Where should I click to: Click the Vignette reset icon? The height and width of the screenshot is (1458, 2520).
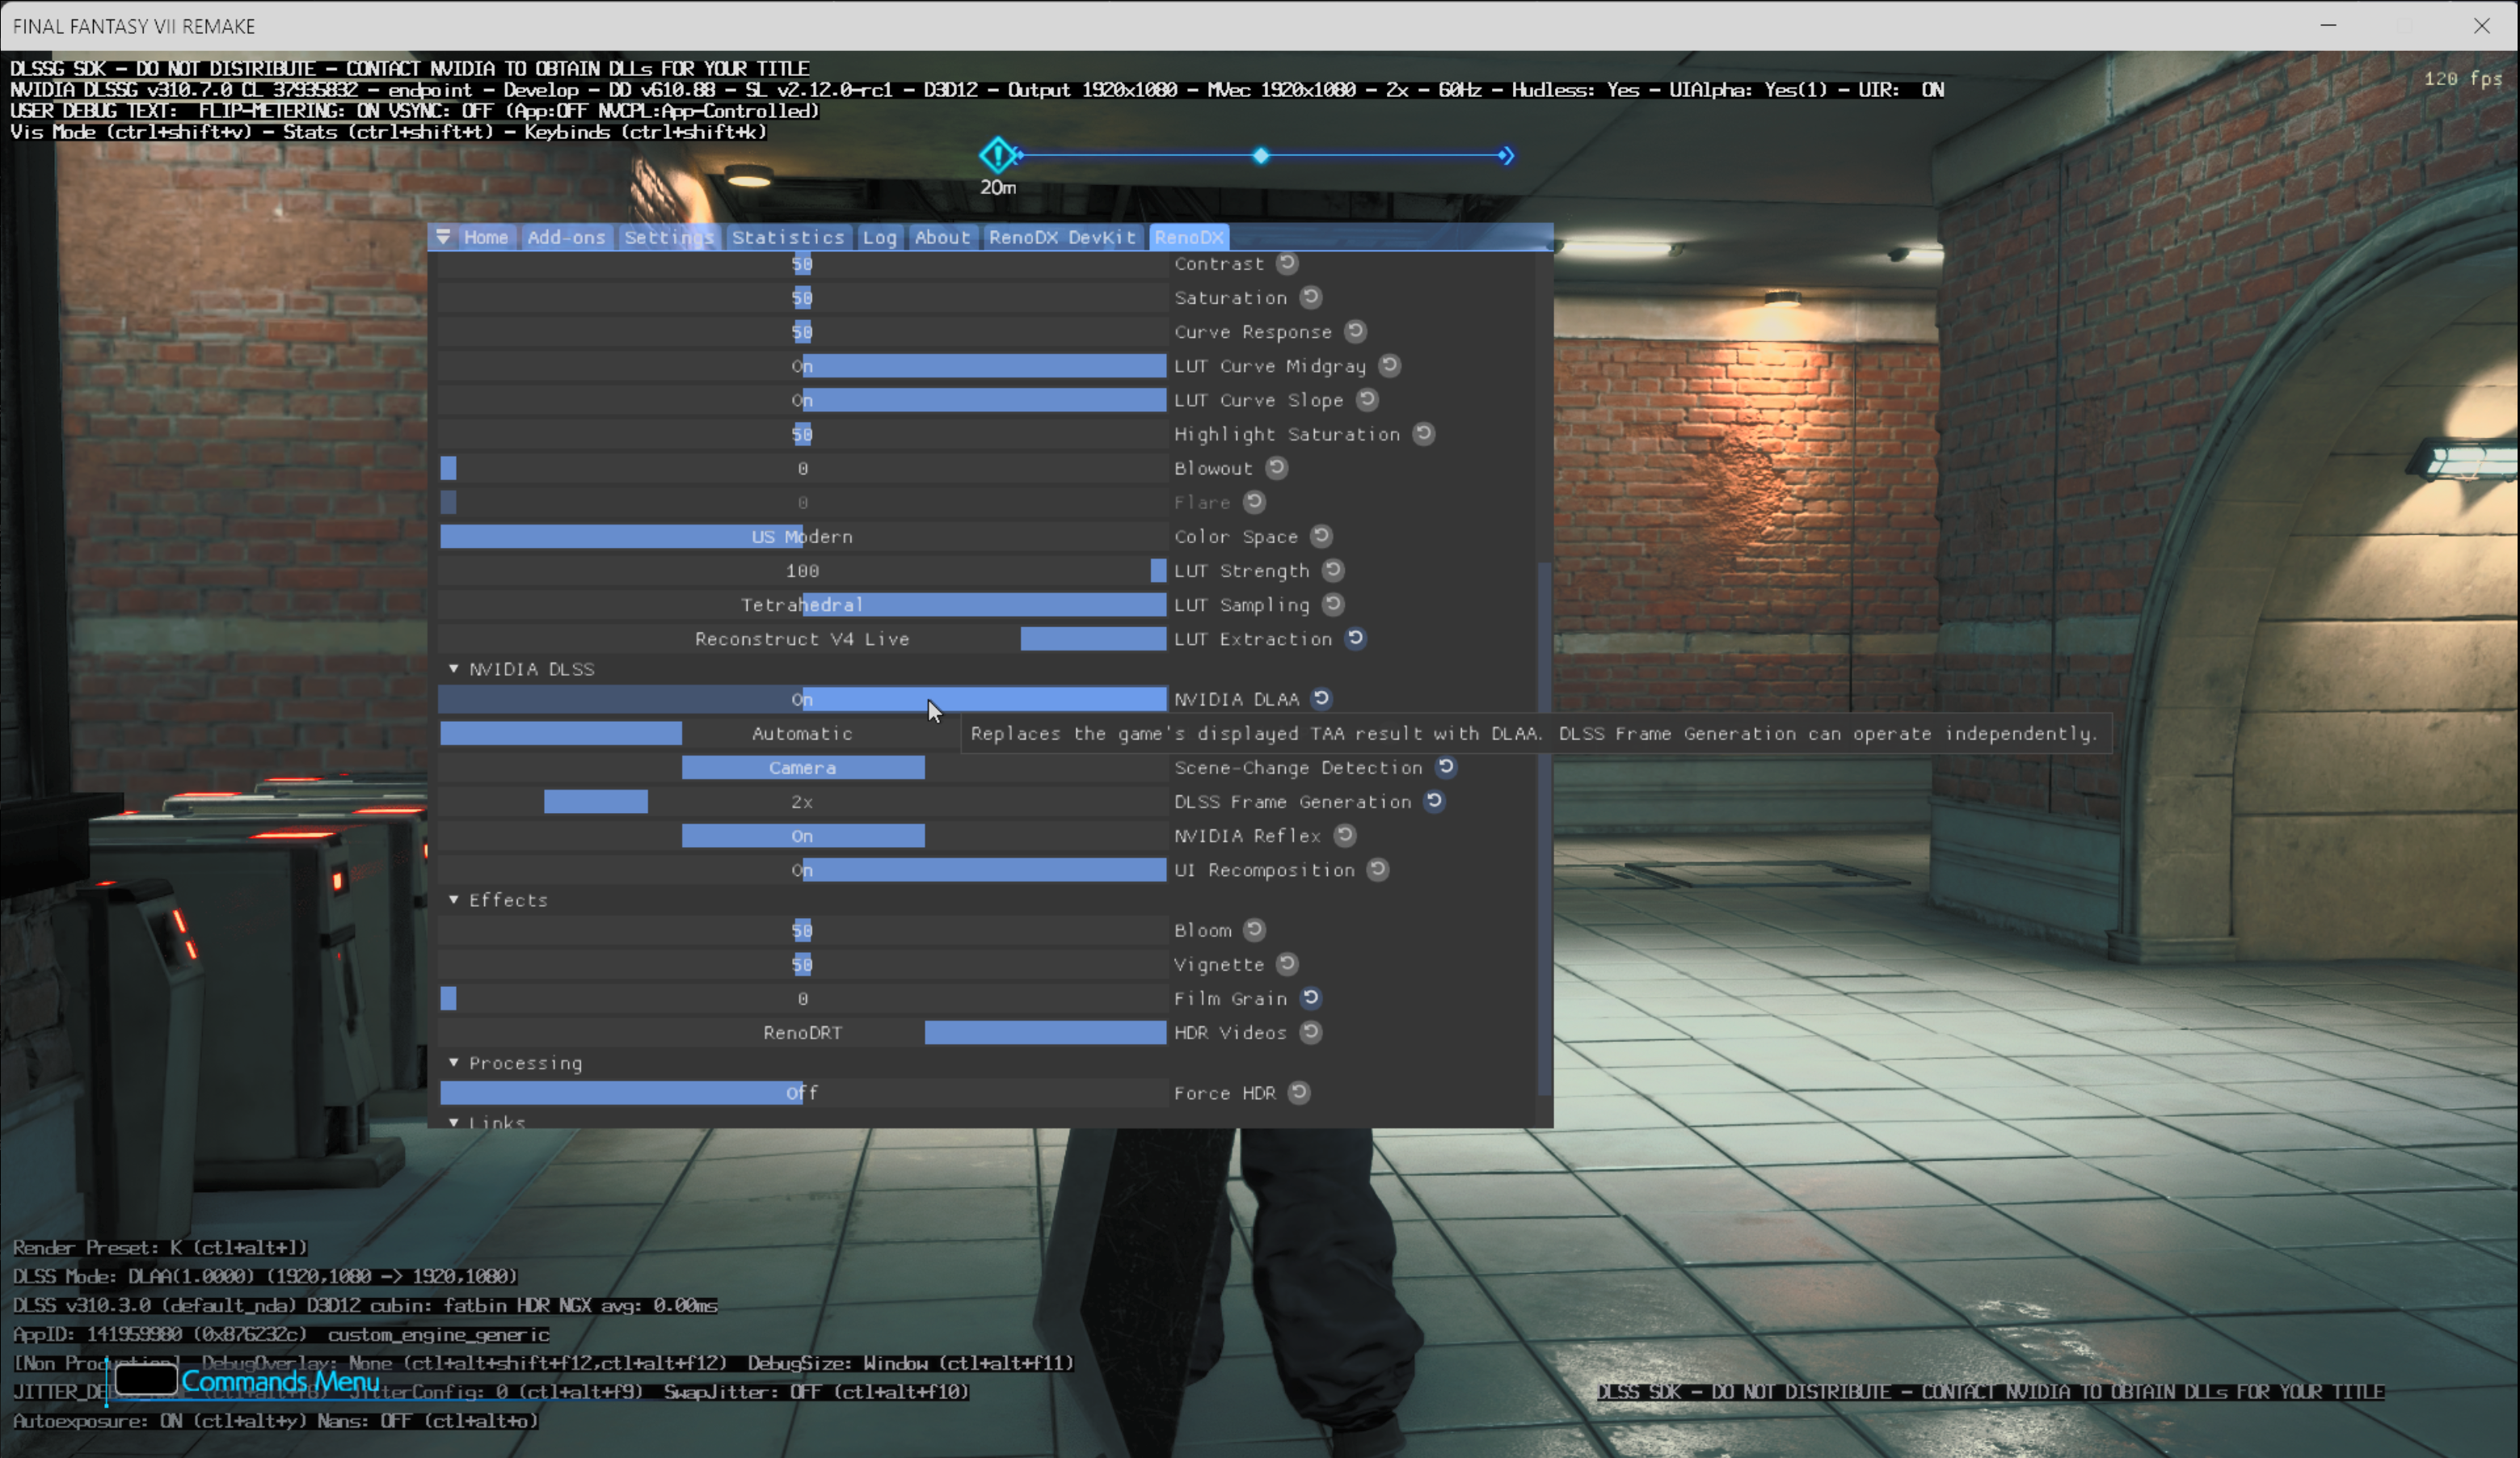pyautogui.click(x=1287, y=964)
